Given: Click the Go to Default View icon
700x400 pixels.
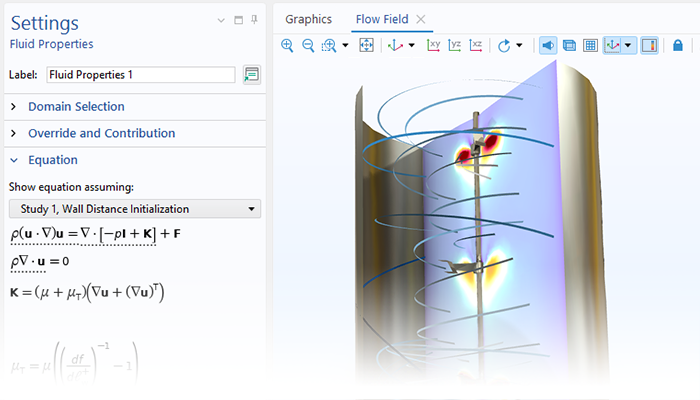Looking at the screenshot, I should click(395, 45).
